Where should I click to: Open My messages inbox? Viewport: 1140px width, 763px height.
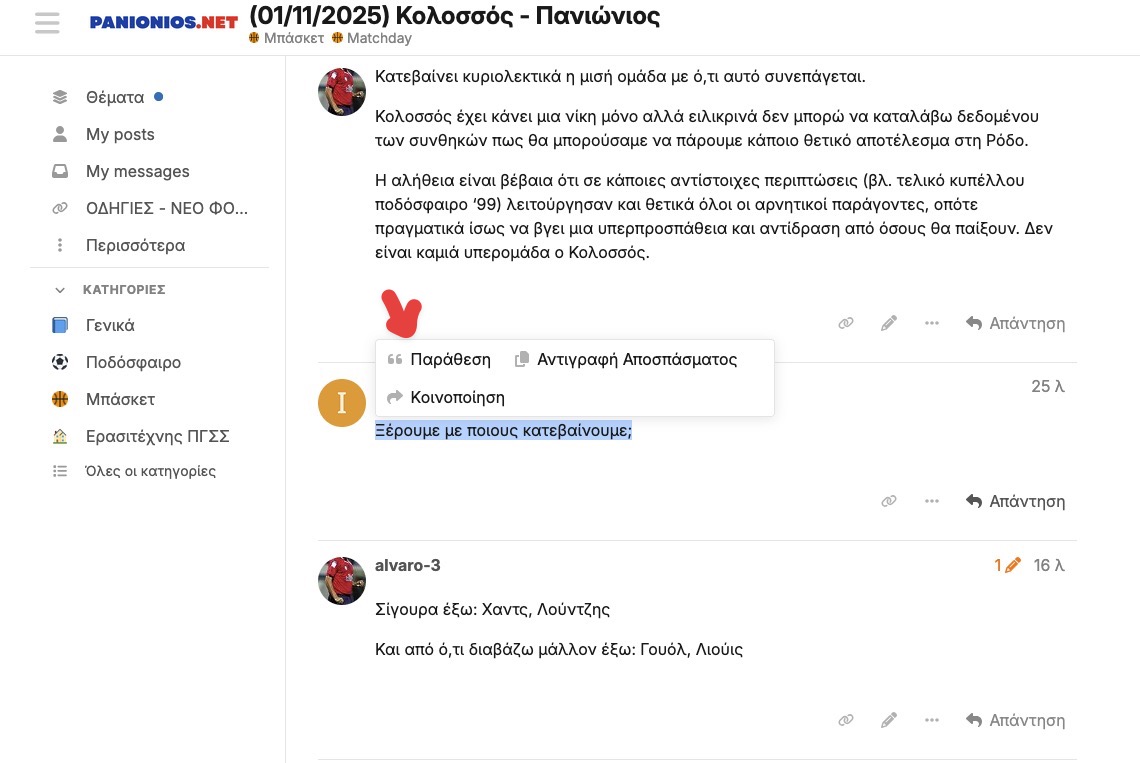pos(137,171)
